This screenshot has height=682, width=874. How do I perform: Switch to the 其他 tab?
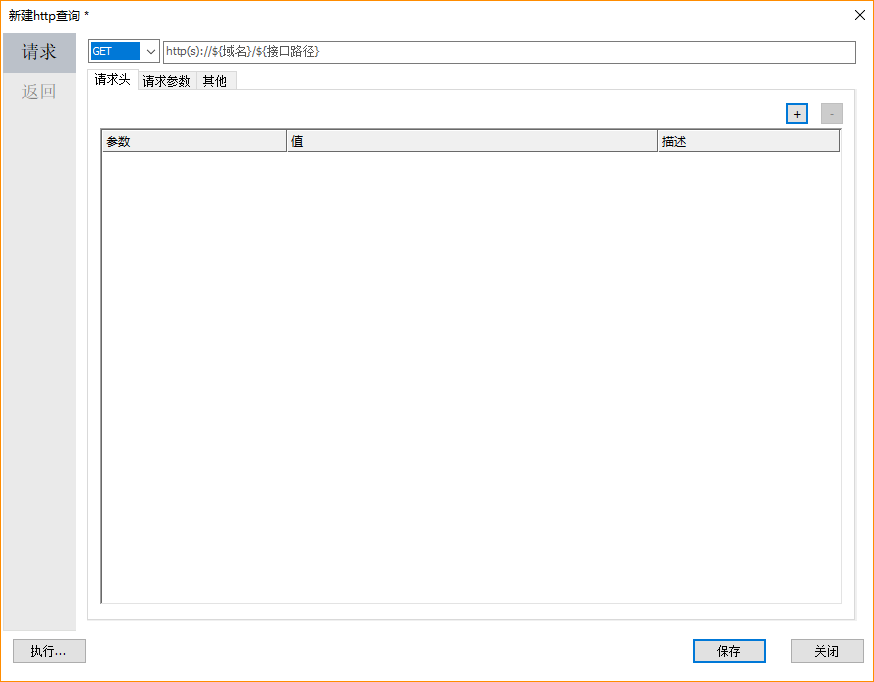pyautogui.click(x=215, y=81)
